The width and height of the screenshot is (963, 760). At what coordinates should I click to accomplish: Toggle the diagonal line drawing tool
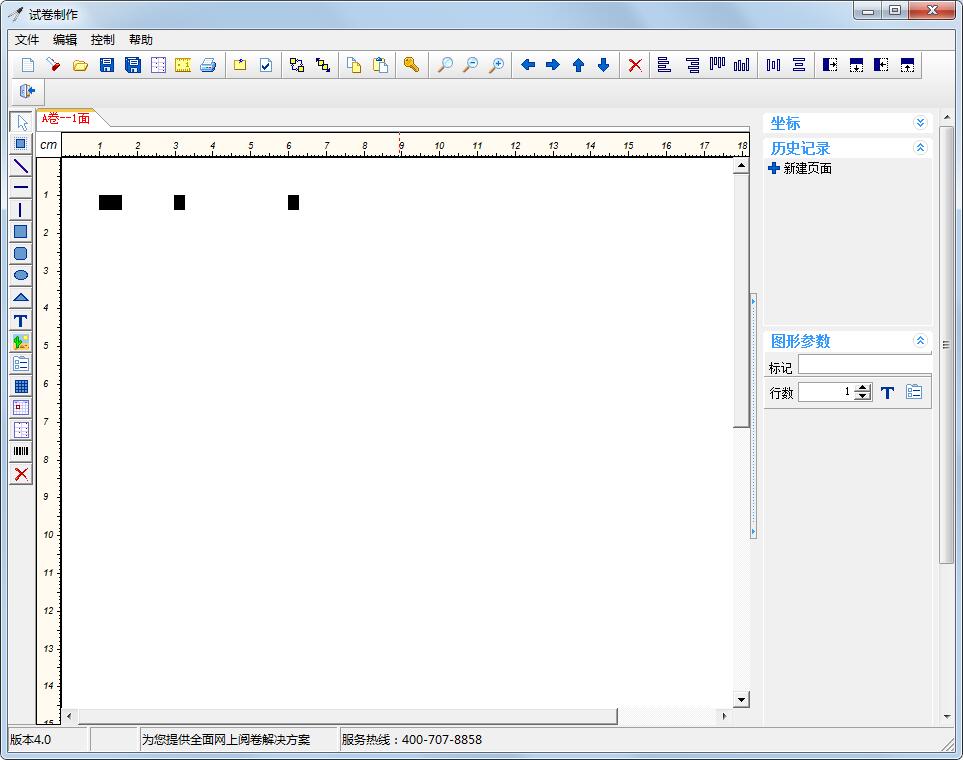click(20, 166)
